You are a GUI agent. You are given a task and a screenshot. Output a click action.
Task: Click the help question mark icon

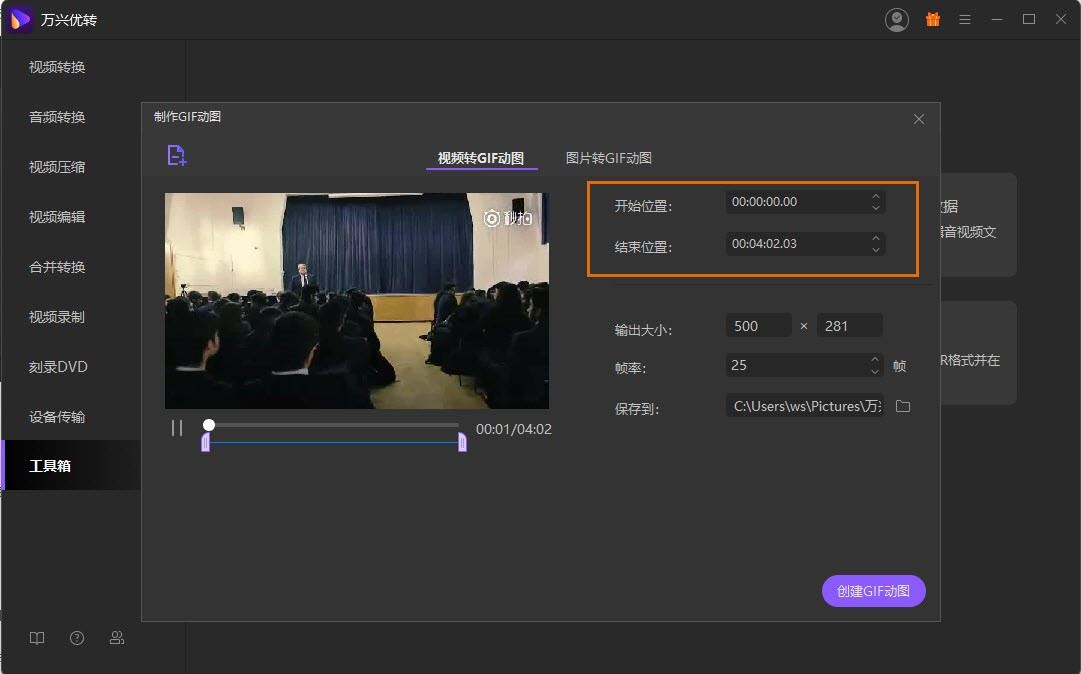77,638
